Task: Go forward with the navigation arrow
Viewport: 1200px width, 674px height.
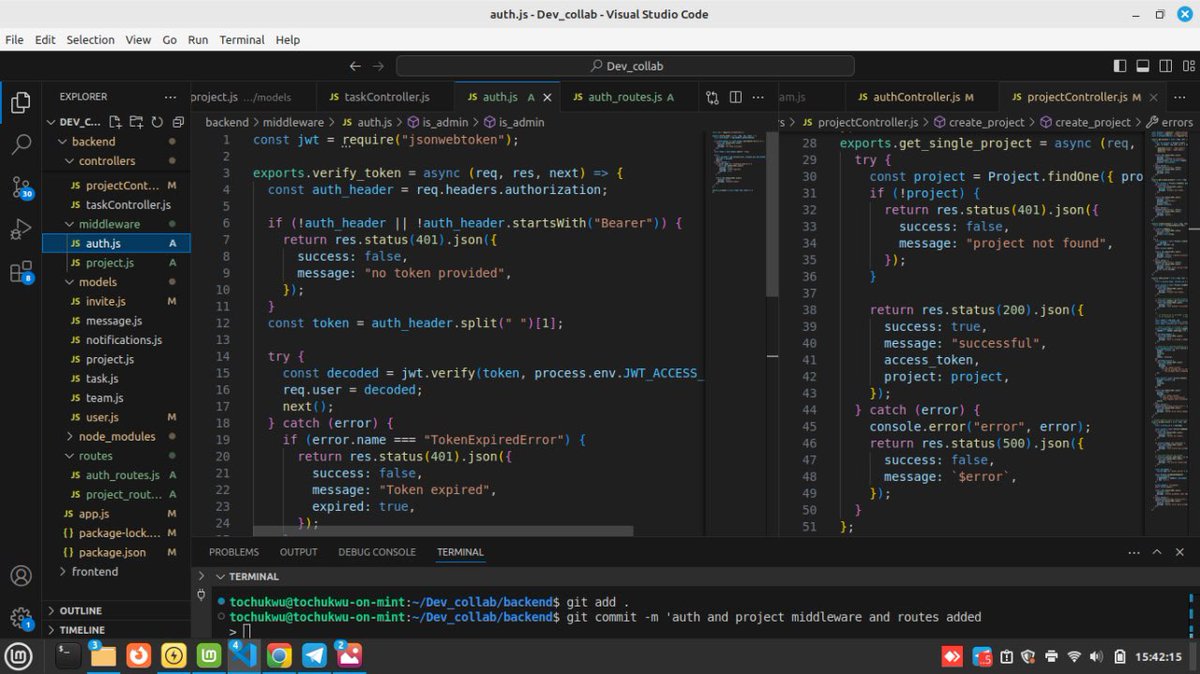Action: [x=378, y=66]
